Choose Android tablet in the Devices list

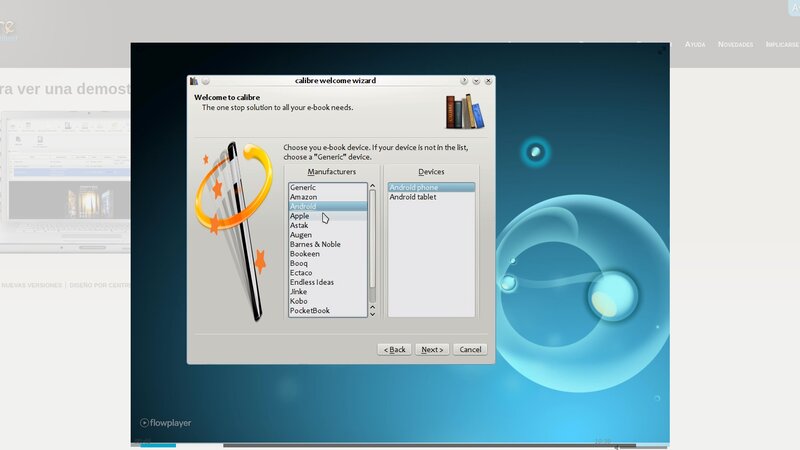(431, 197)
